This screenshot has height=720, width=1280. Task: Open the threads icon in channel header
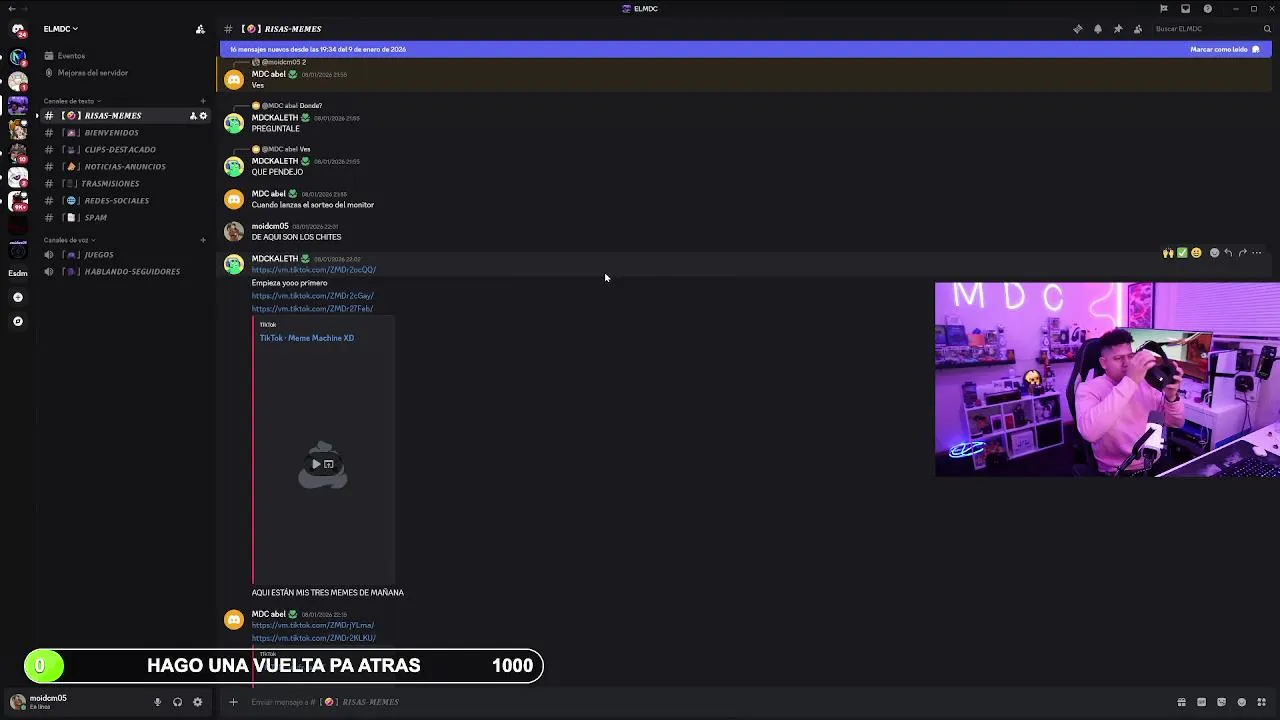[x=1077, y=29]
